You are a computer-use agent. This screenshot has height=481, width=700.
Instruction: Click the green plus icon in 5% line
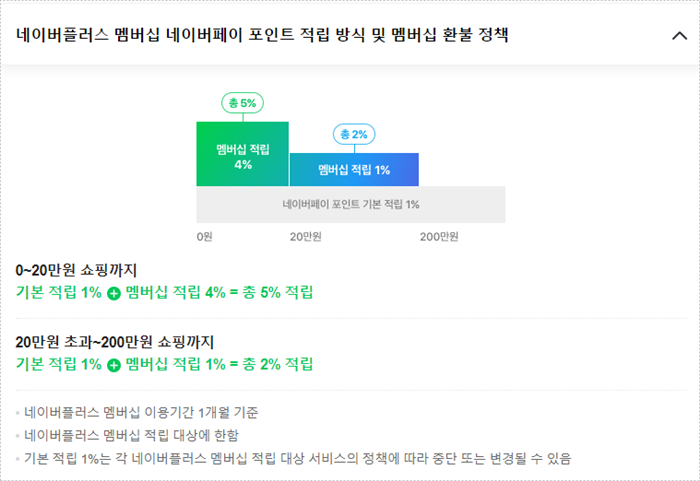click(x=114, y=293)
